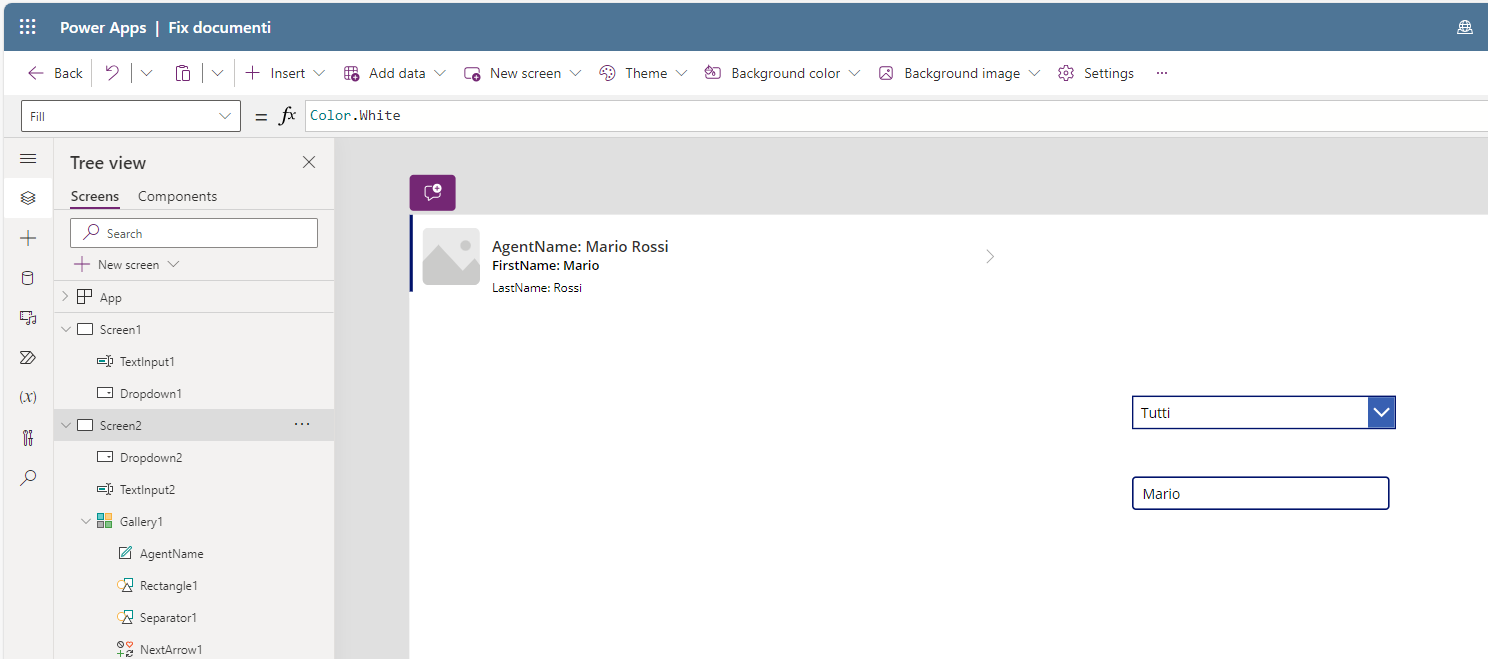Open the Theme menu
The image size is (1488, 659).
tap(643, 73)
